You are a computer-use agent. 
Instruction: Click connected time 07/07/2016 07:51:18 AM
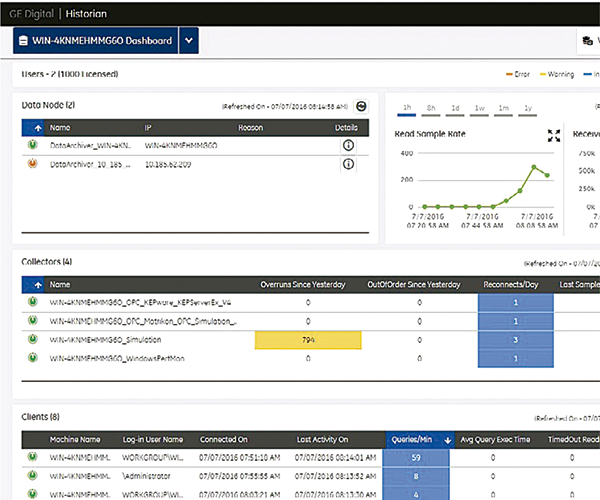coord(240,458)
